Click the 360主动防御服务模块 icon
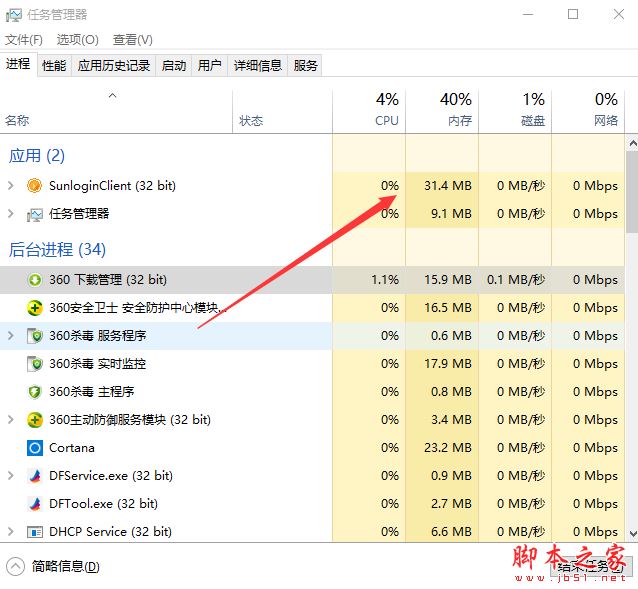Screen dimensions: 638x589 pyautogui.click(x=35, y=420)
